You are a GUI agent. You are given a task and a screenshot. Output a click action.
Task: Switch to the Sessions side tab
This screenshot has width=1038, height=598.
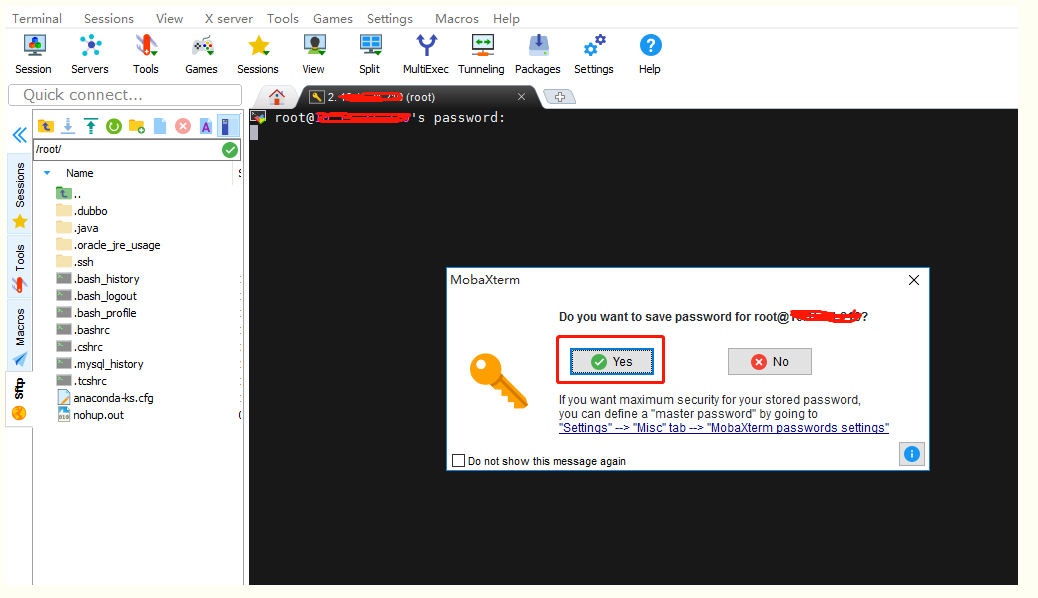point(20,194)
